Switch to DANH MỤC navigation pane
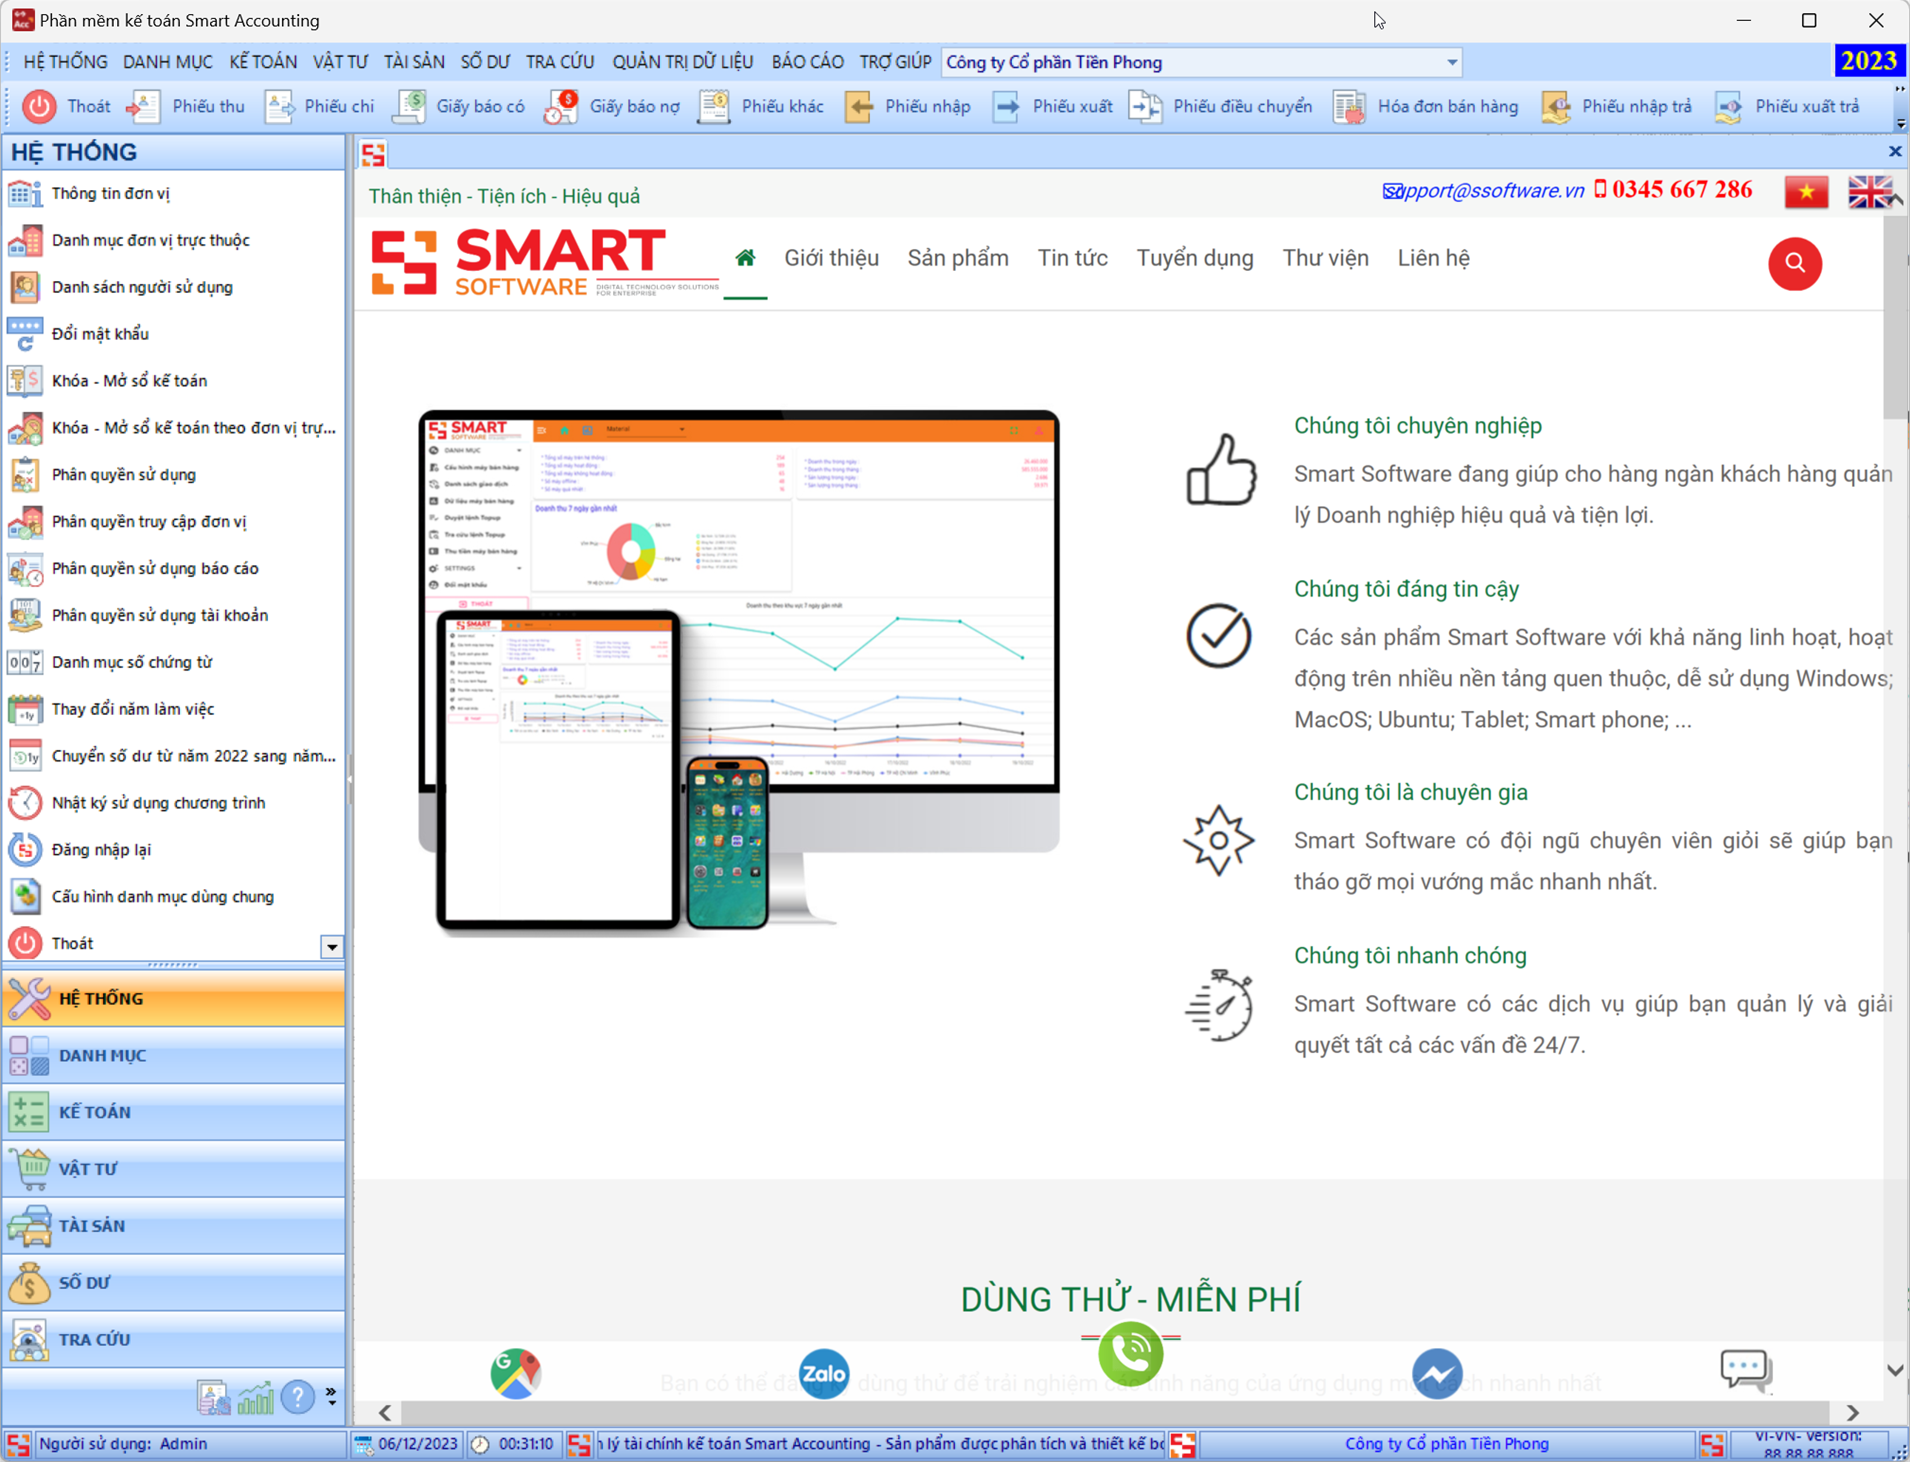The image size is (1910, 1462). pyautogui.click(x=174, y=1056)
